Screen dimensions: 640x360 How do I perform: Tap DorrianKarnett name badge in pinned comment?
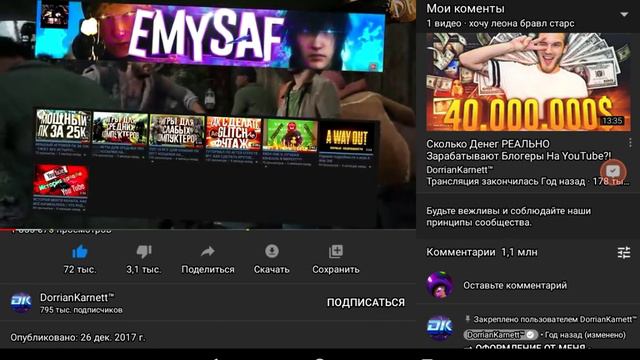click(500, 335)
